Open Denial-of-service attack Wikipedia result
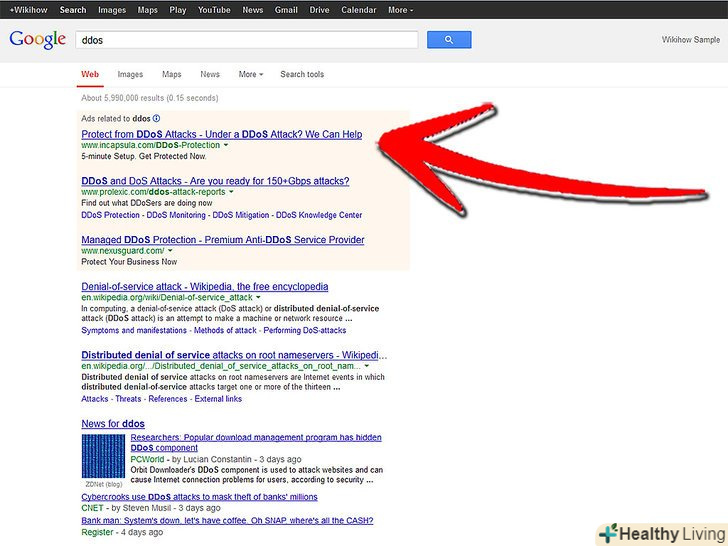 tap(205, 286)
